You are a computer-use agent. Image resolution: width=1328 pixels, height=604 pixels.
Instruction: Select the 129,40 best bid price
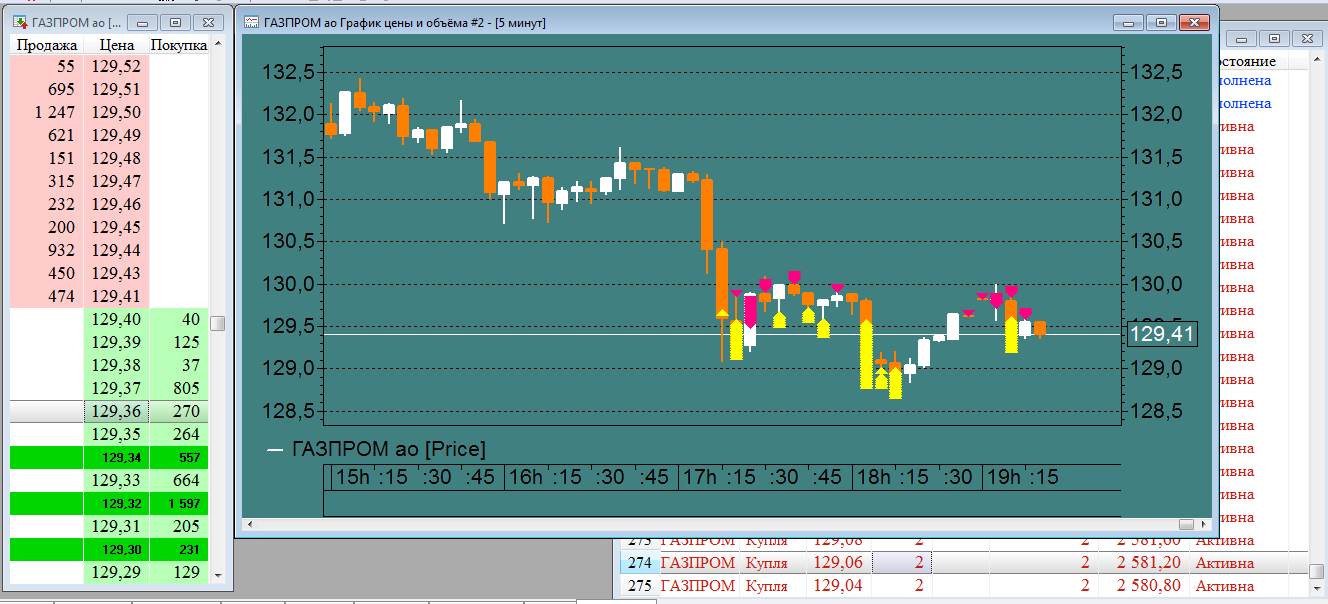[117, 319]
